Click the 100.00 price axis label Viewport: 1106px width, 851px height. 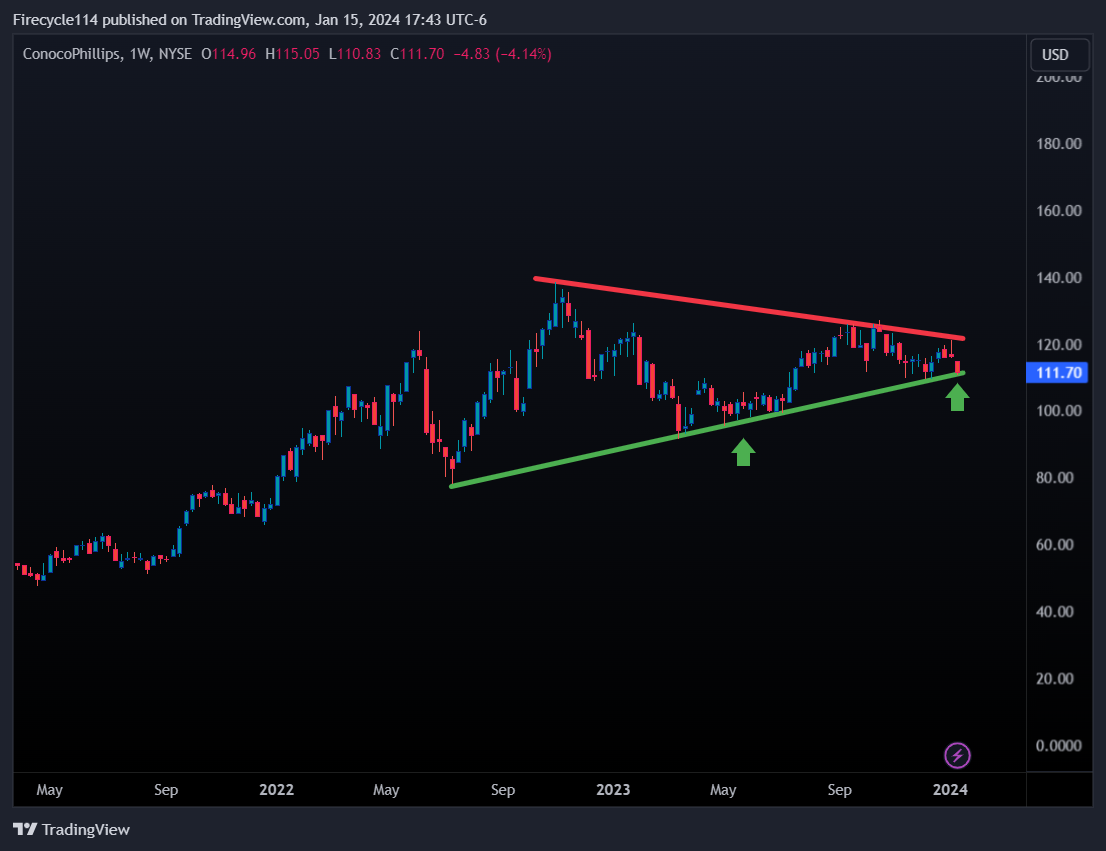click(x=1059, y=411)
